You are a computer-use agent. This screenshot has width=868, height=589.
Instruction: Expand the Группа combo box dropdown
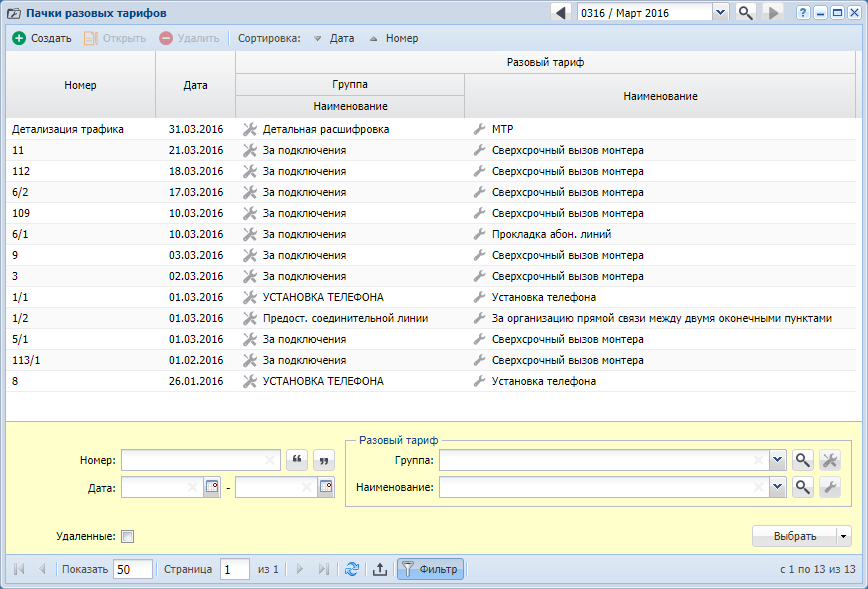(x=778, y=460)
